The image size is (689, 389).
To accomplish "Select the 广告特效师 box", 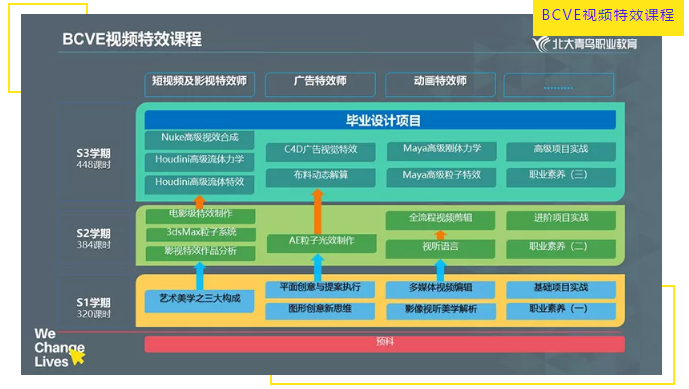I will (x=320, y=84).
